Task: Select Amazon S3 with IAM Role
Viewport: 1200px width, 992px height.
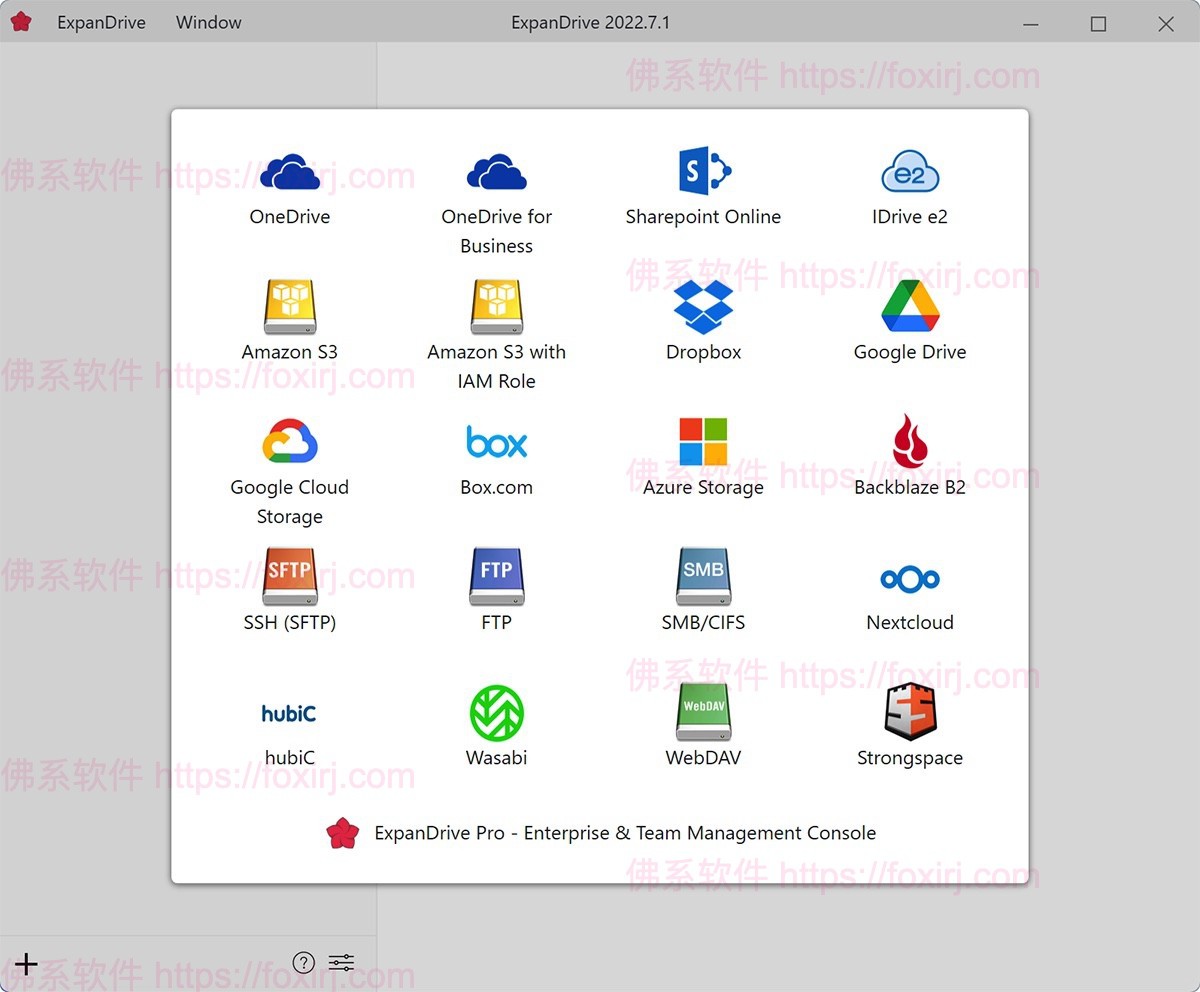Action: 496,305
